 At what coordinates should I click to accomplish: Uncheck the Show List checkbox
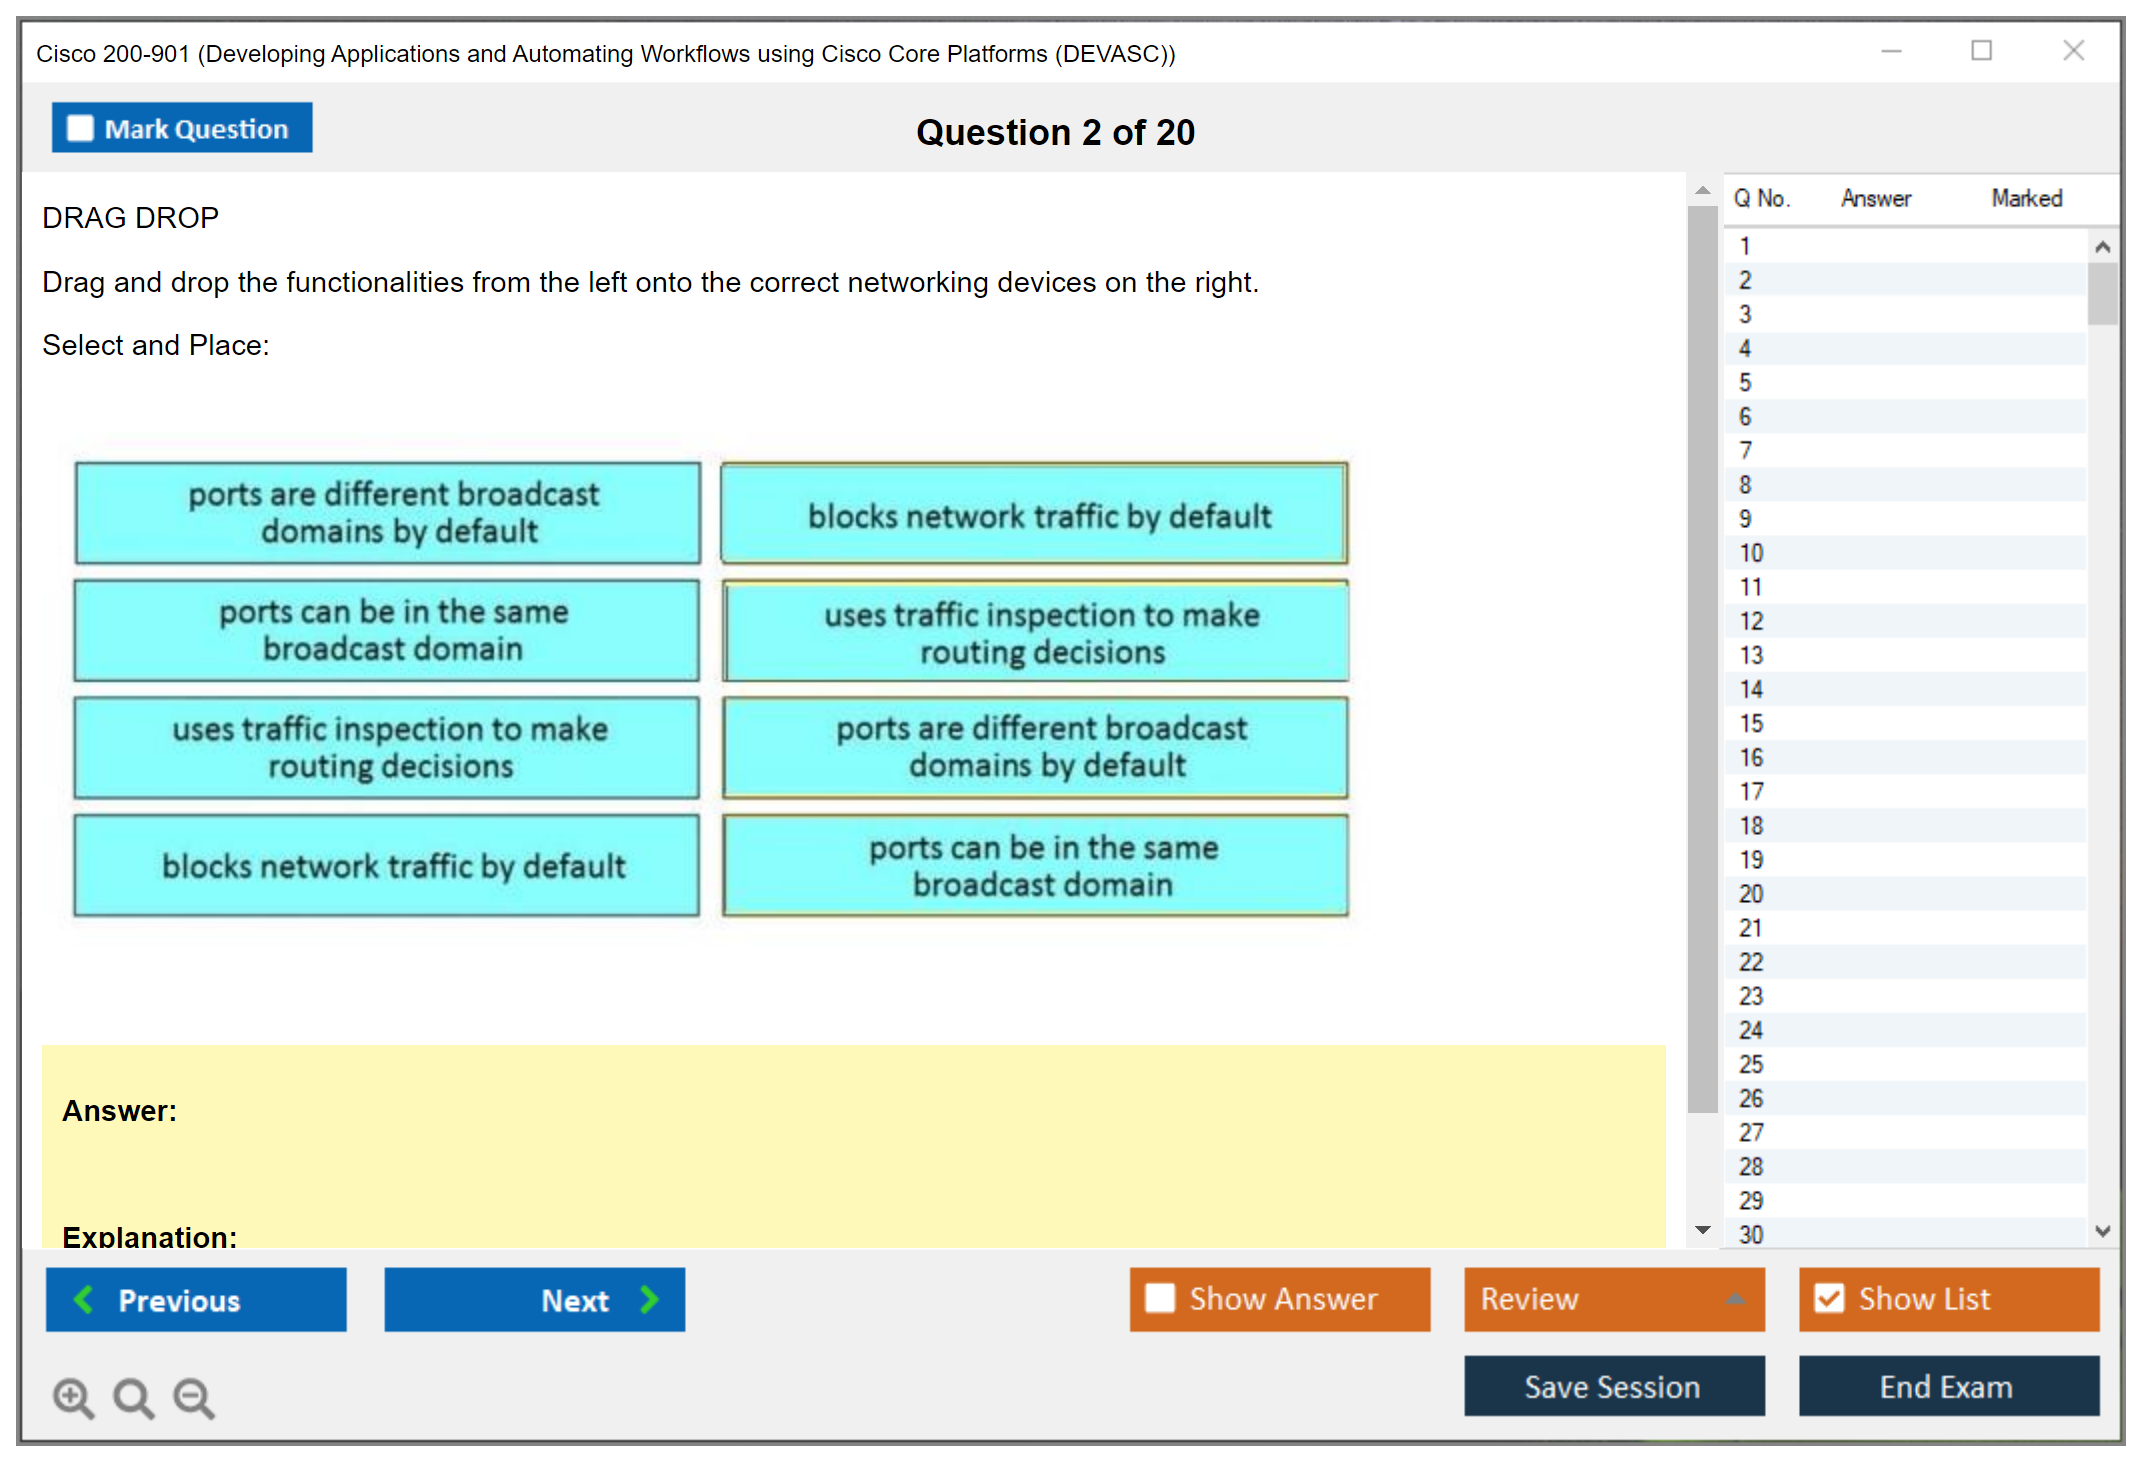click(1829, 1298)
